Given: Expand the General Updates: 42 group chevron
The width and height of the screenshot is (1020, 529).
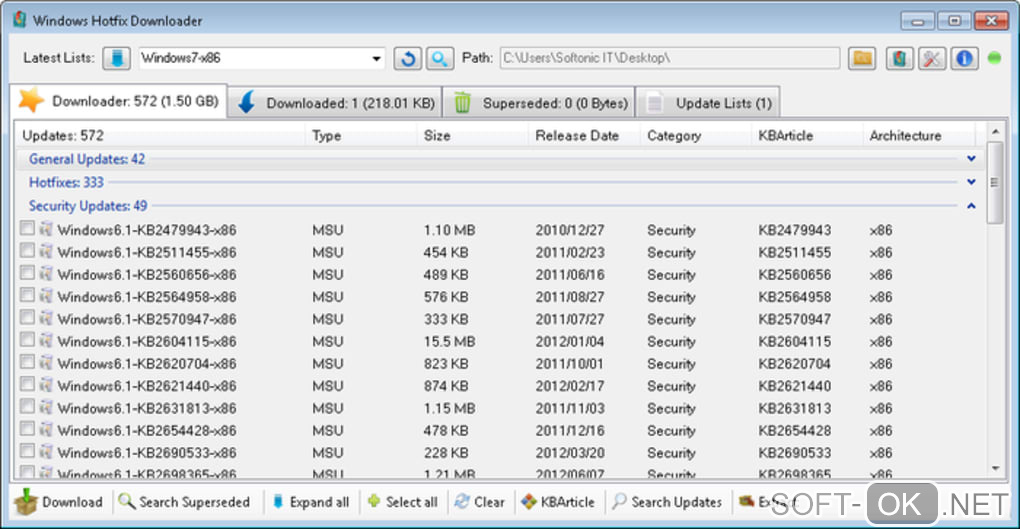Looking at the screenshot, I should 971,159.
